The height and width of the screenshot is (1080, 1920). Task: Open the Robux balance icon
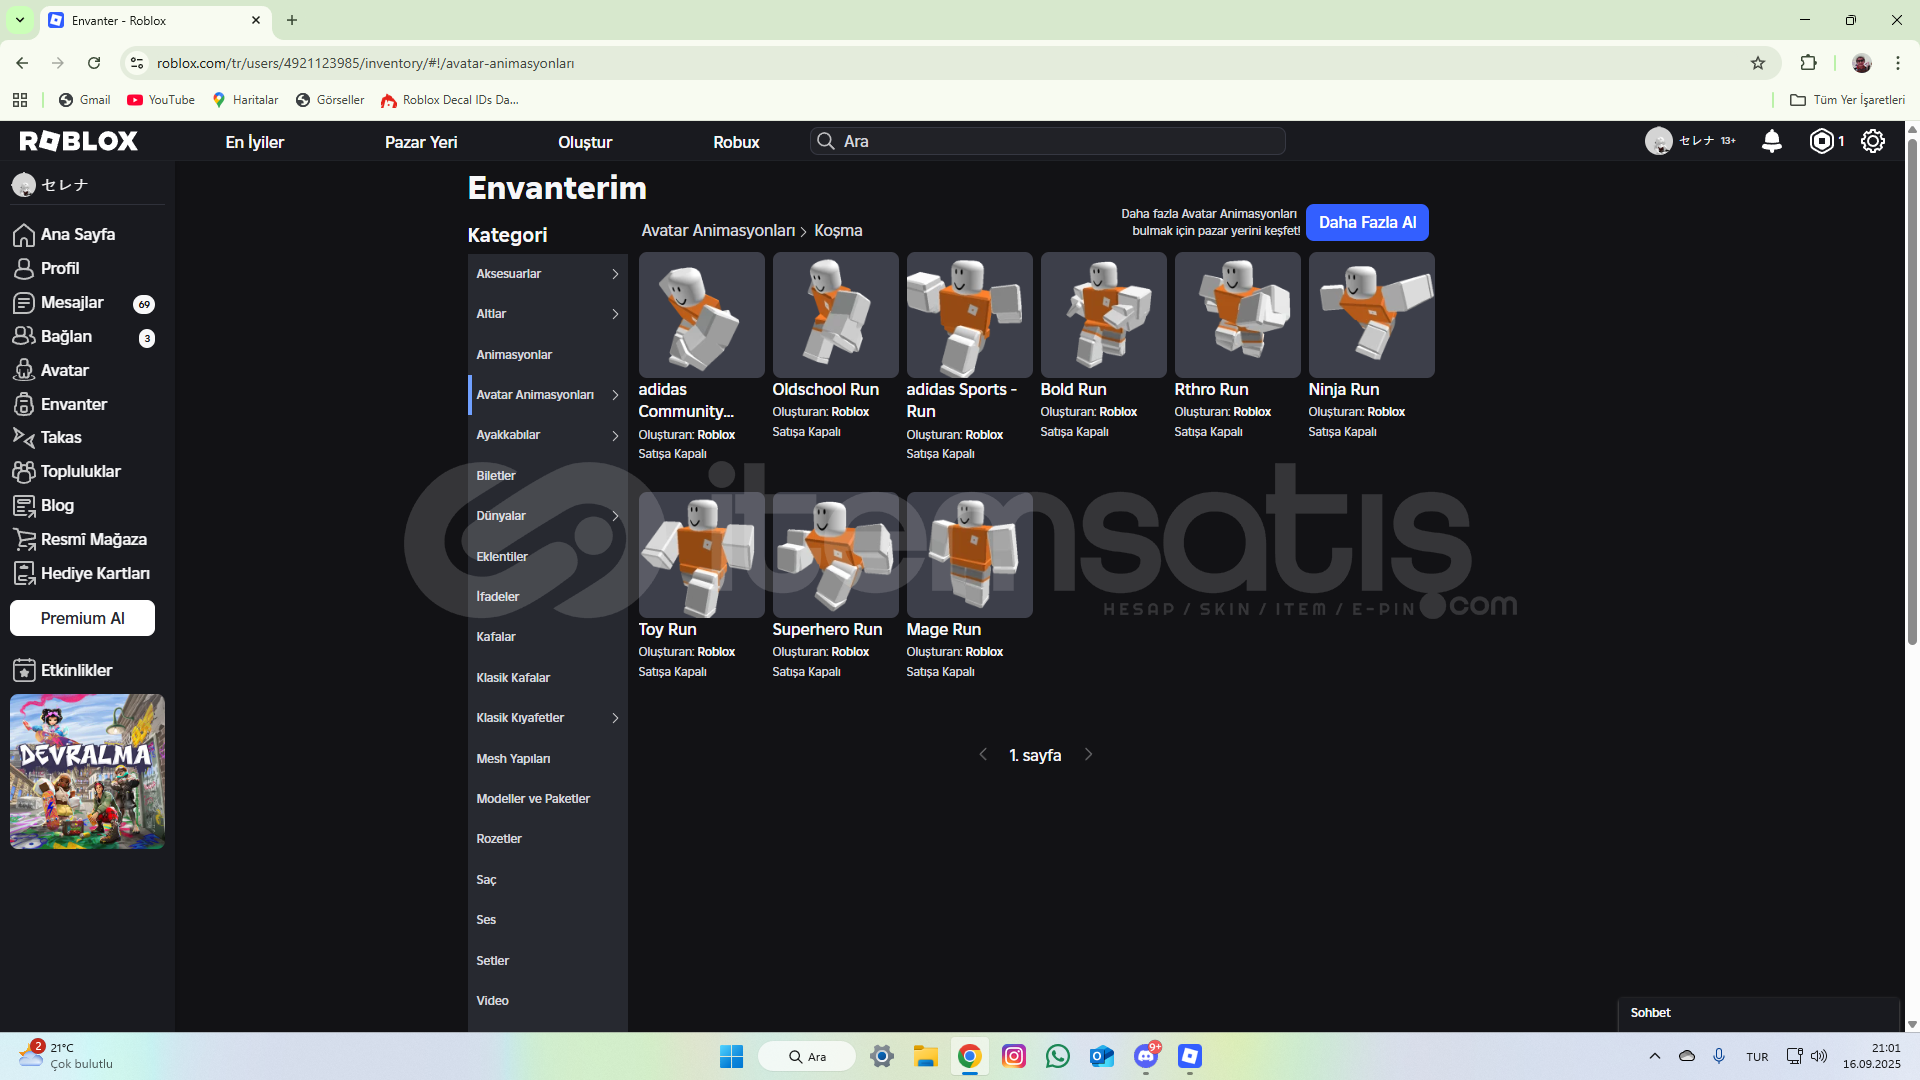coord(1821,141)
